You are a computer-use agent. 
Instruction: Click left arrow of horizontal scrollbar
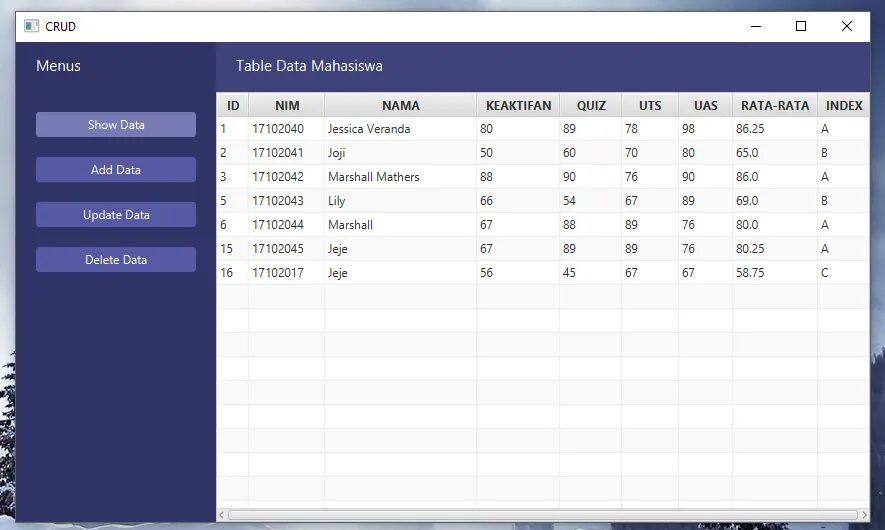click(x=221, y=515)
